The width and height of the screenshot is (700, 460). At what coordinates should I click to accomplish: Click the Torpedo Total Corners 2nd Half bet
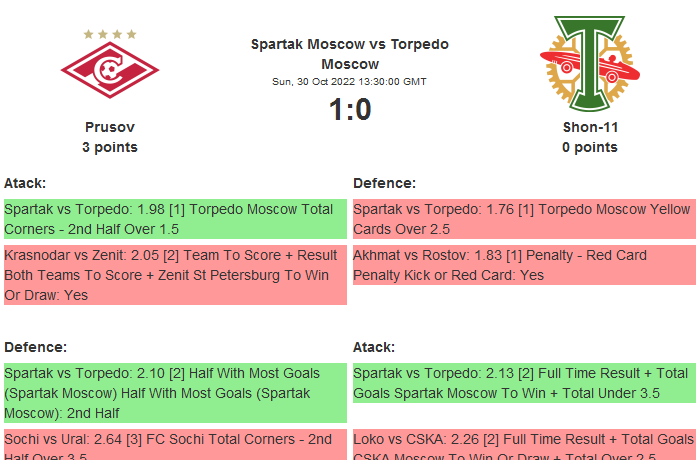[175, 219]
